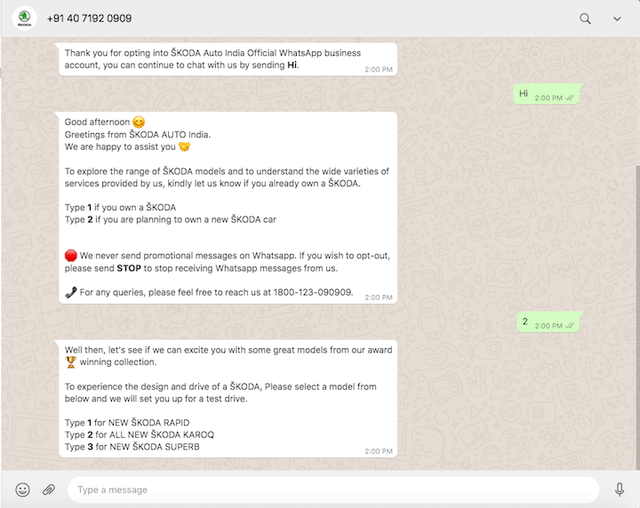Click 'To explore the range of ŠKODA models' paragraph

coord(227,177)
